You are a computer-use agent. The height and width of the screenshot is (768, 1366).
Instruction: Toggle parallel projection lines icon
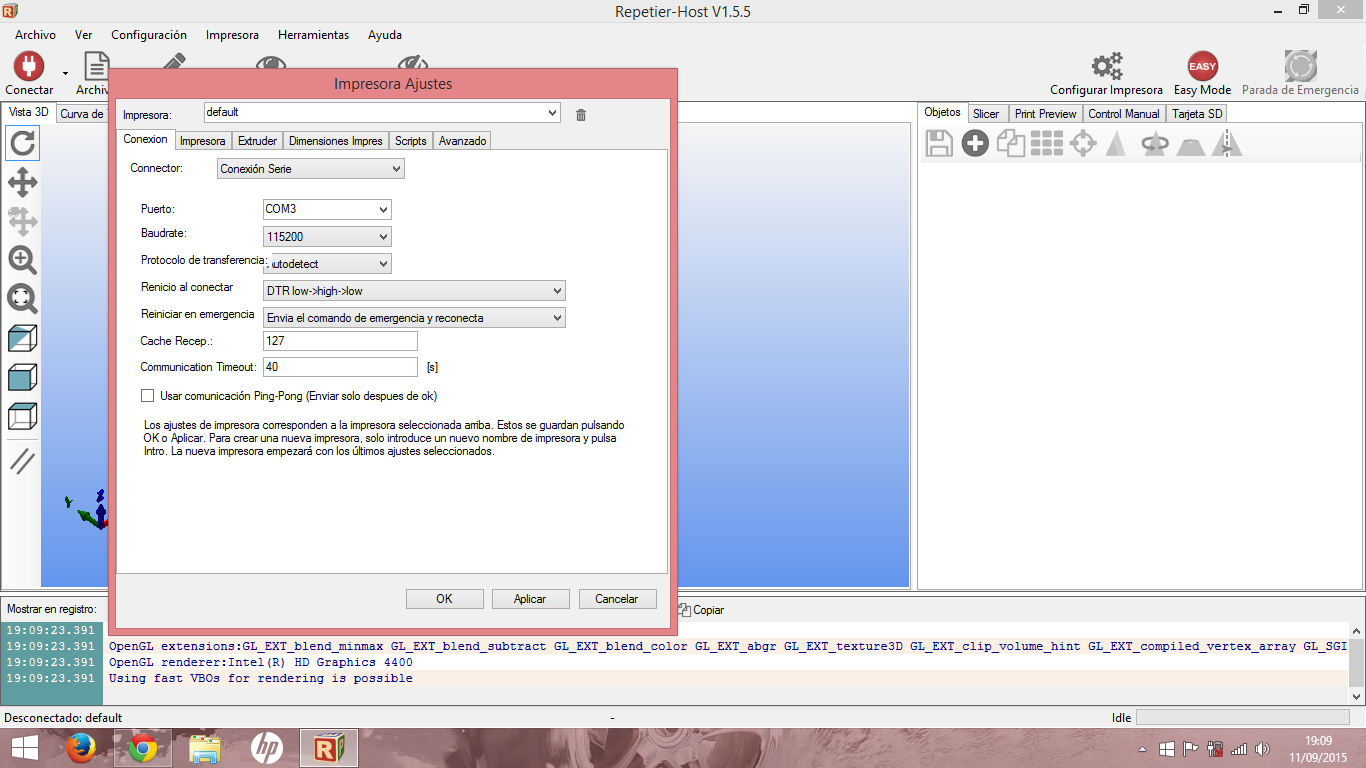coord(22,461)
